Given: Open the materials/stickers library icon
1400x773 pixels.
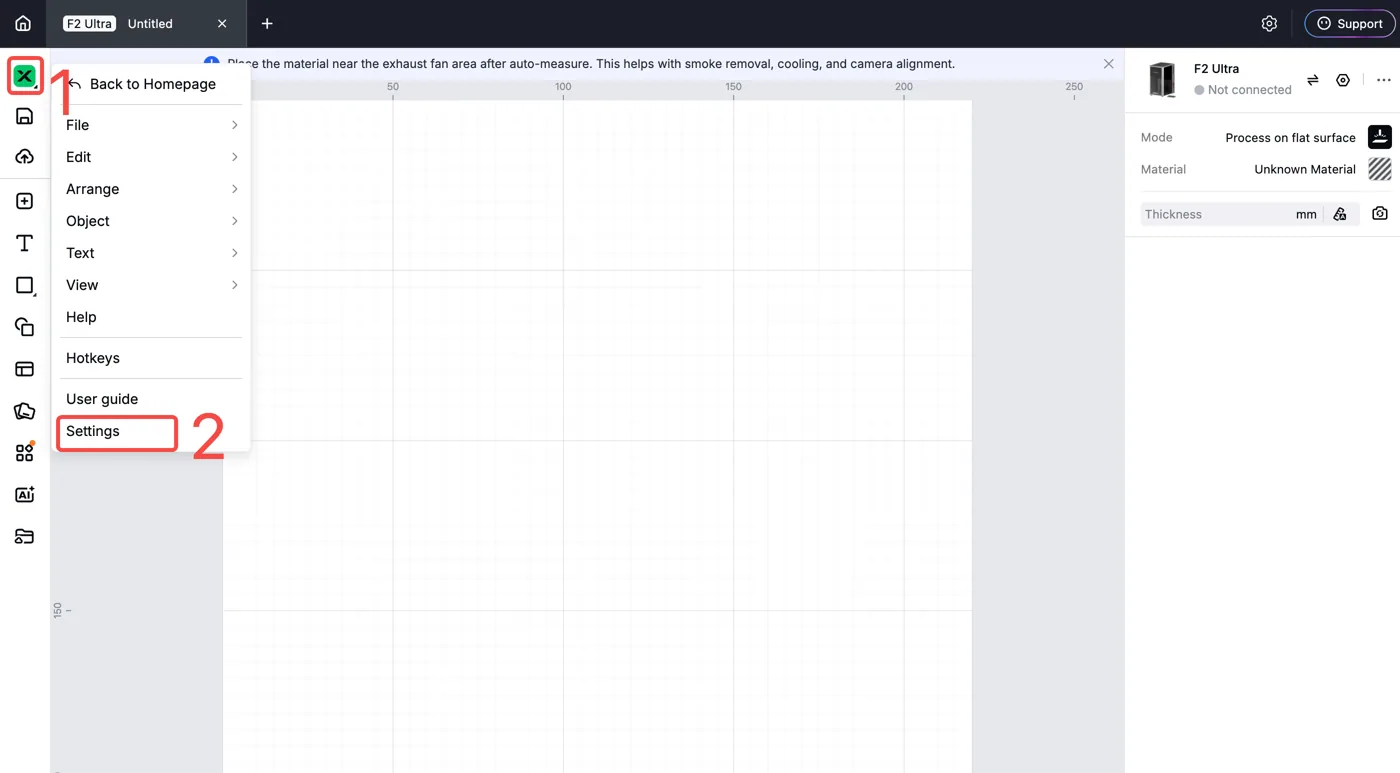Looking at the screenshot, I should [x=24, y=411].
